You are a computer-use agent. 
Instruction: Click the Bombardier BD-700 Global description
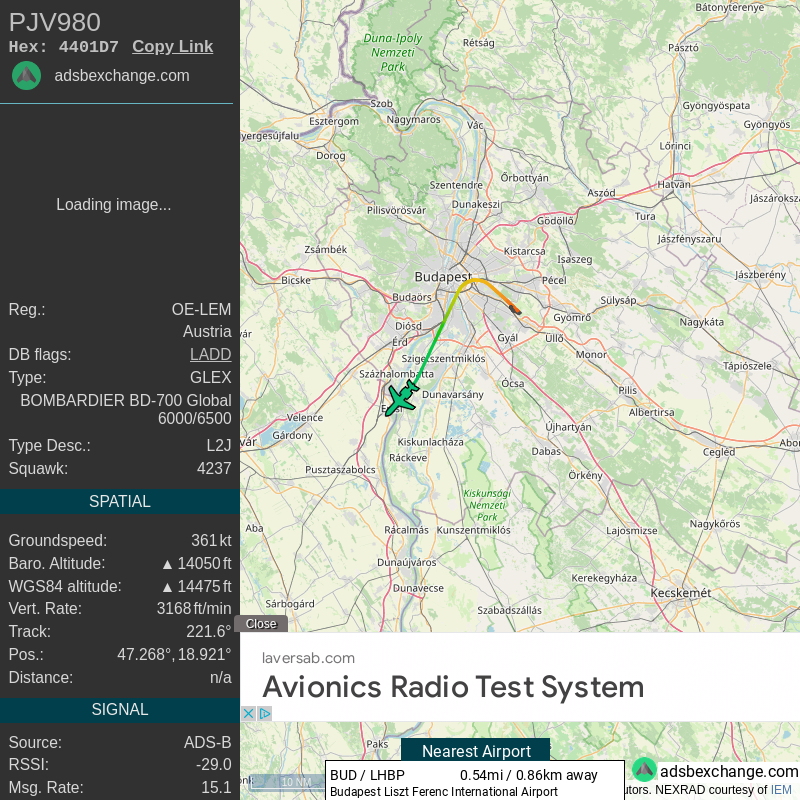coord(126,409)
